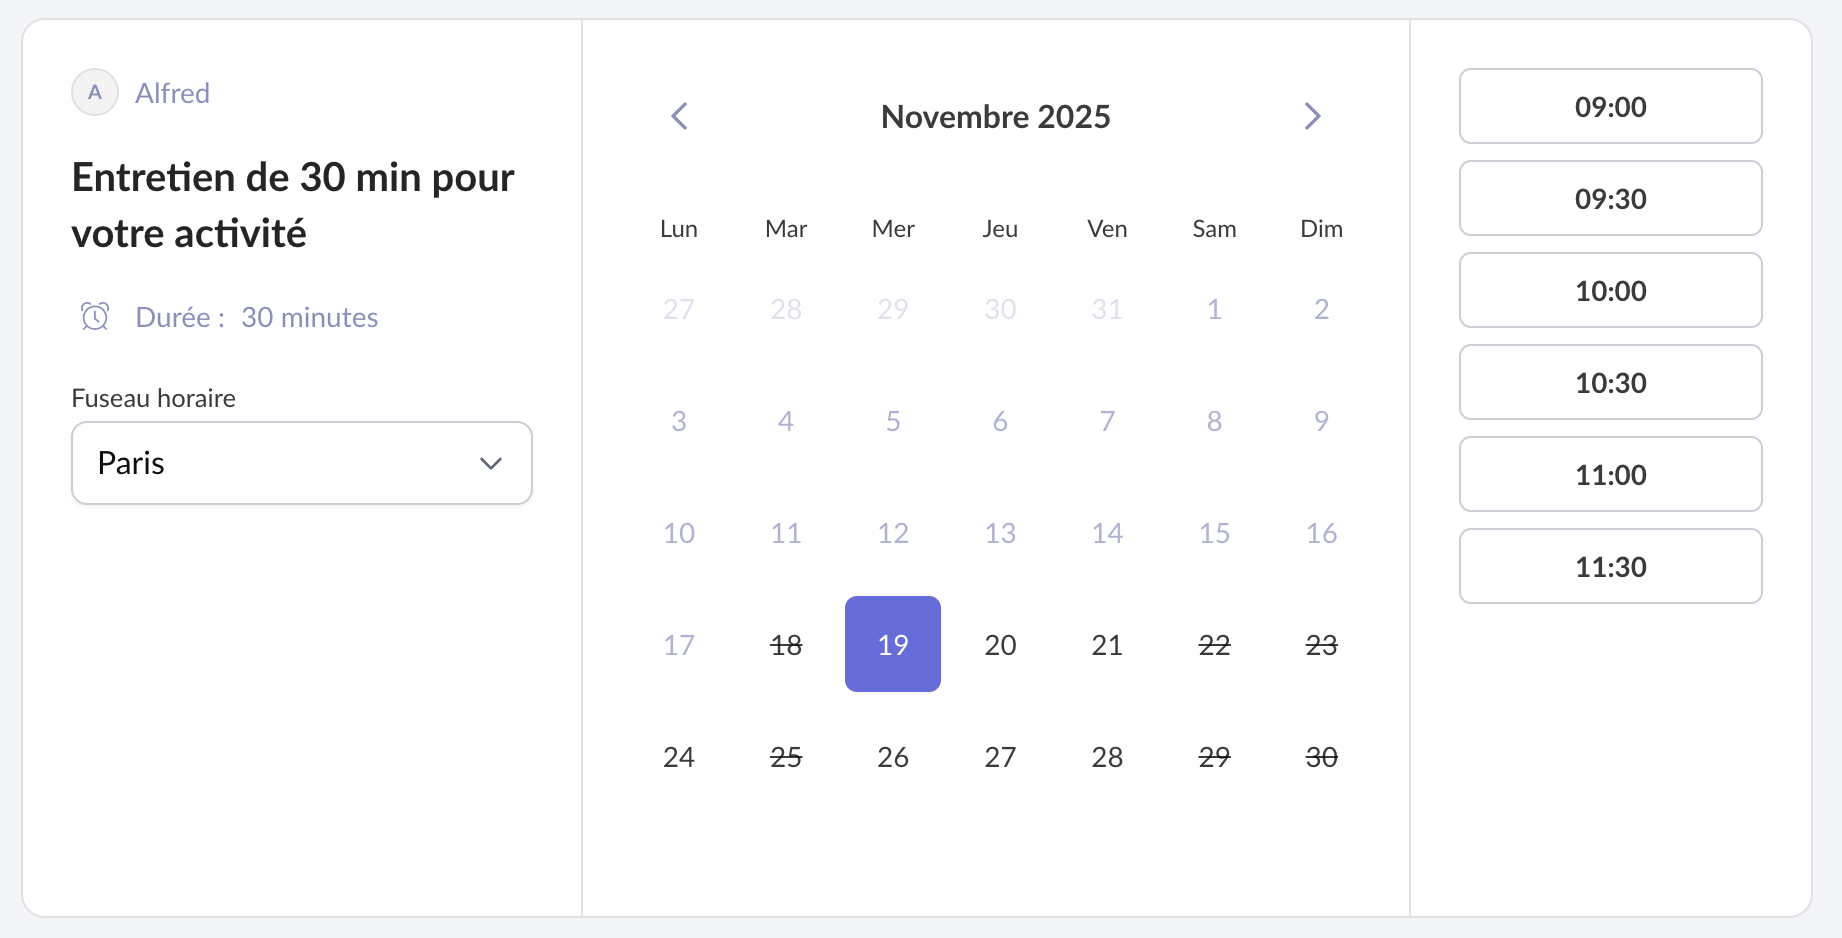The height and width of the screenshot is (938, 1842).
Task: Expand timezone list with chevron arrow
Action: 490,463
